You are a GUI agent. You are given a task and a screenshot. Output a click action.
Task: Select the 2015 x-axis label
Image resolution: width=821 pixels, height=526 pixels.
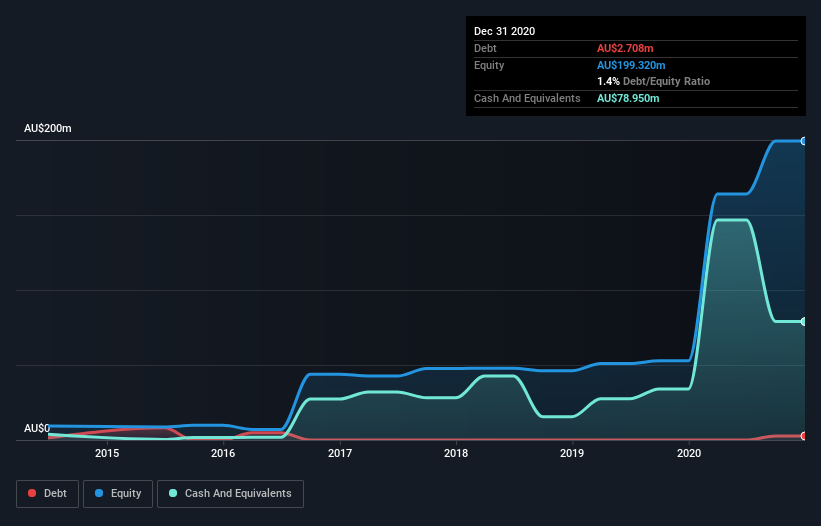pyautogui.click(x=107, y=453)
